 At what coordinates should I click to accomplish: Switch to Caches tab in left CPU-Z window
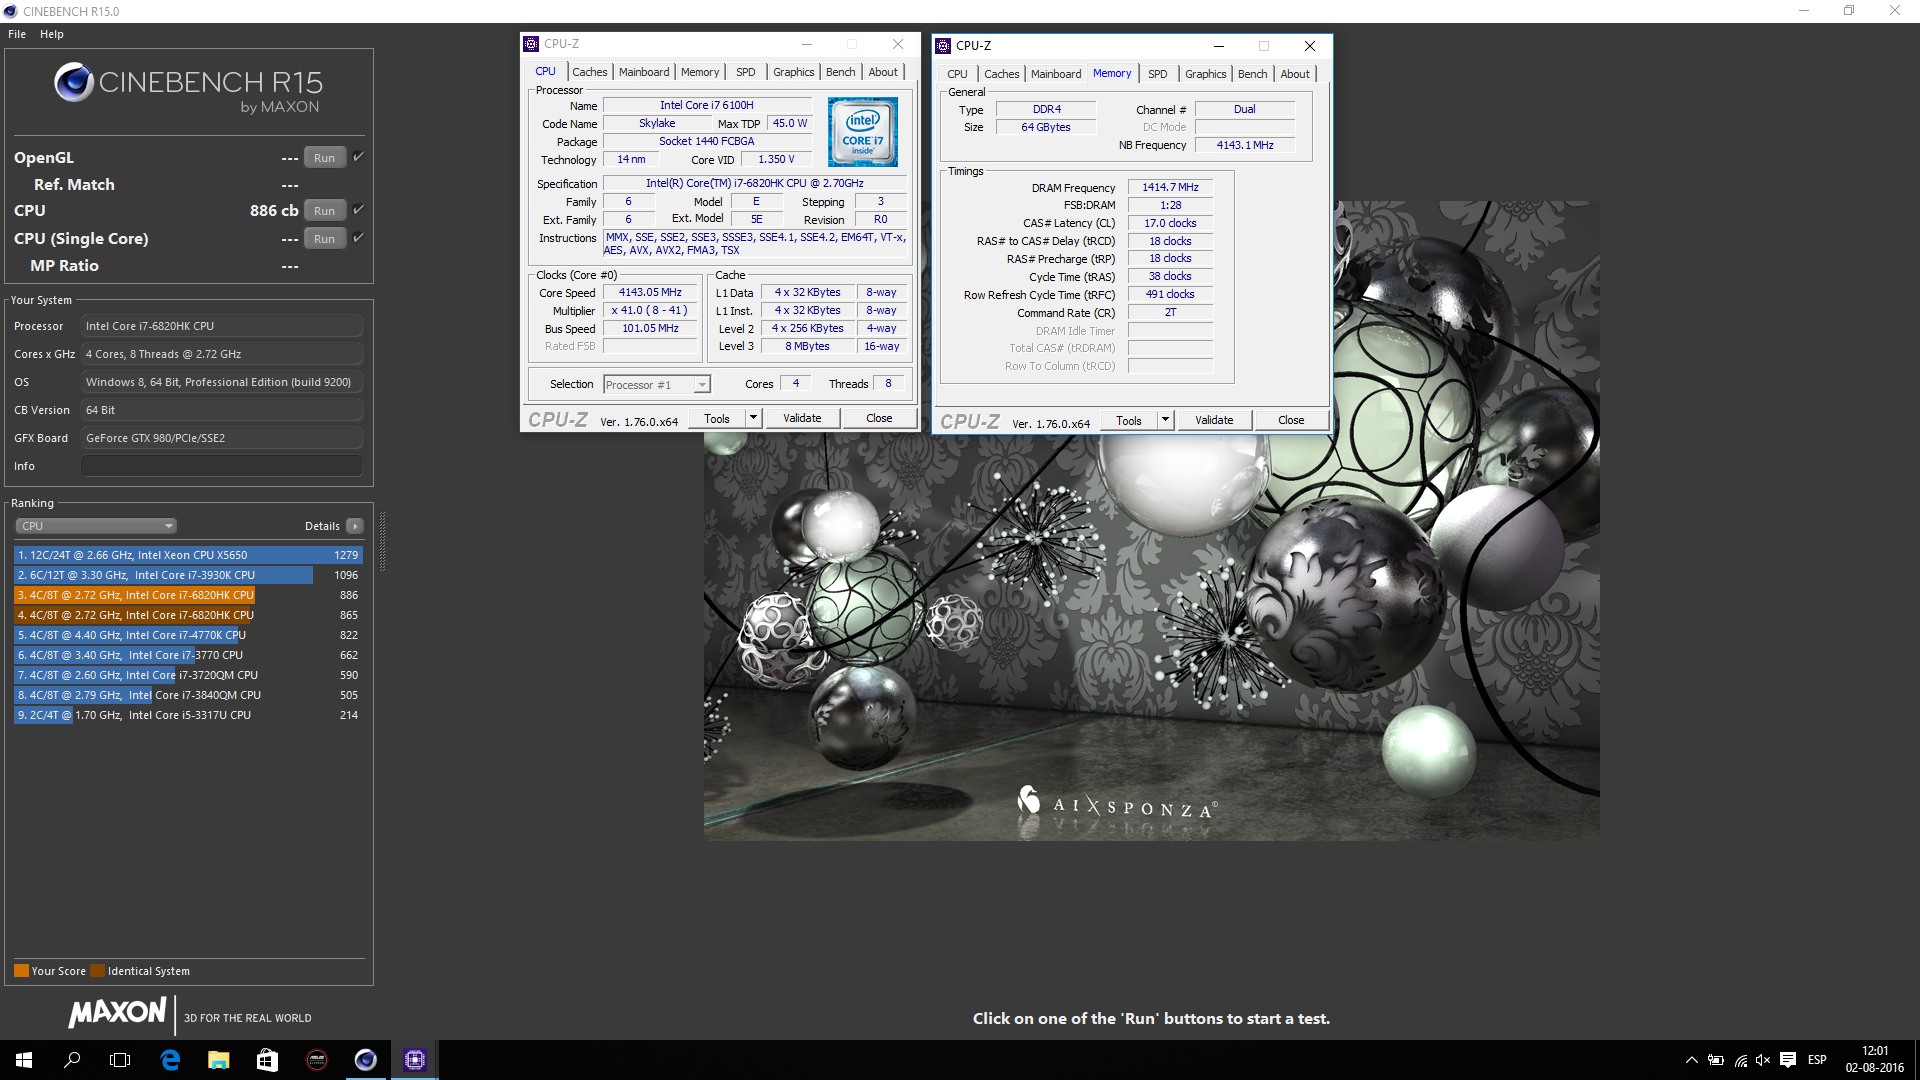[x=590, y=72]
